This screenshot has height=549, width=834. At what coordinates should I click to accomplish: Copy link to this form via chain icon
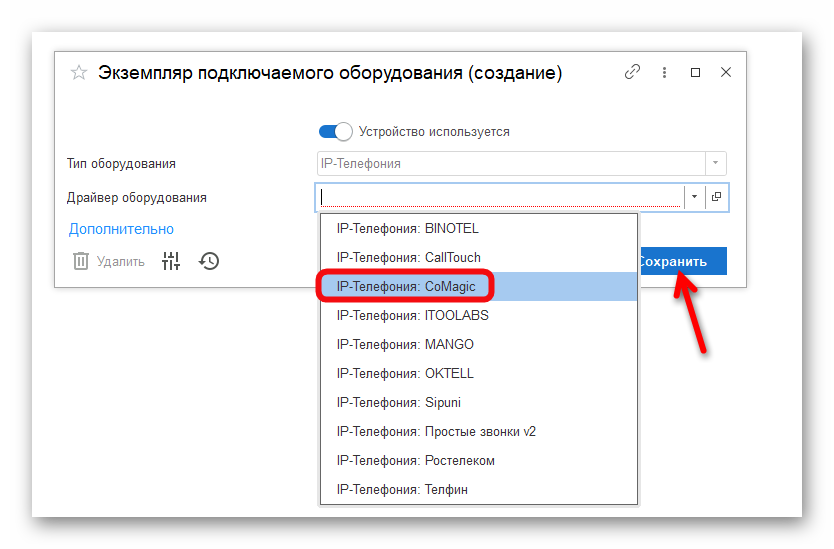(x=632, y=72)
